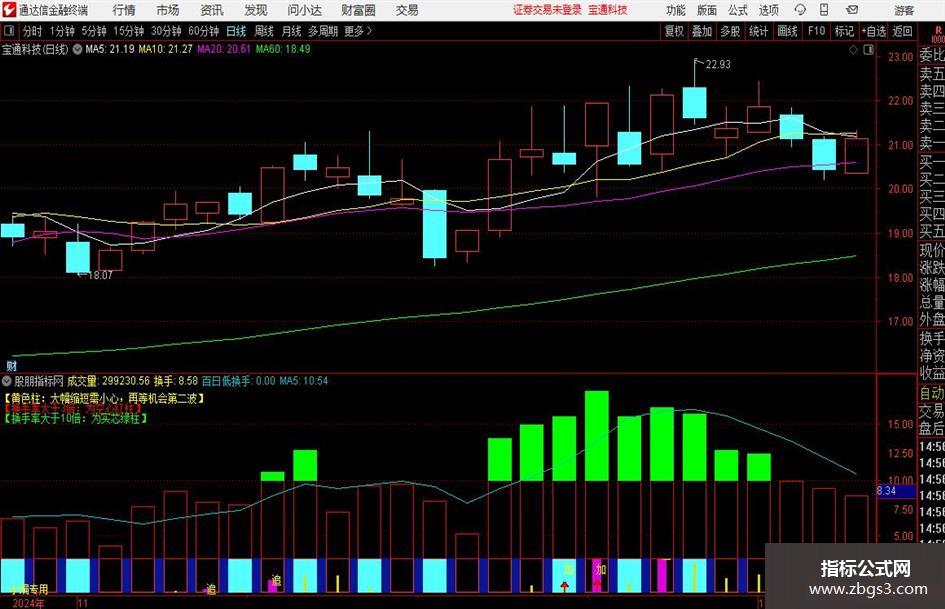Click the 22.93 high price label

tap(718, 65)
